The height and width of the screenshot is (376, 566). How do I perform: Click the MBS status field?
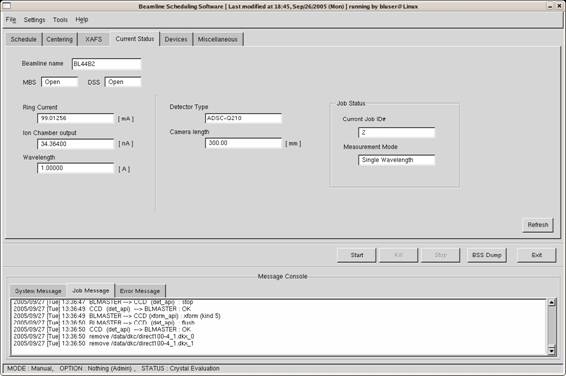coord(60,82)
